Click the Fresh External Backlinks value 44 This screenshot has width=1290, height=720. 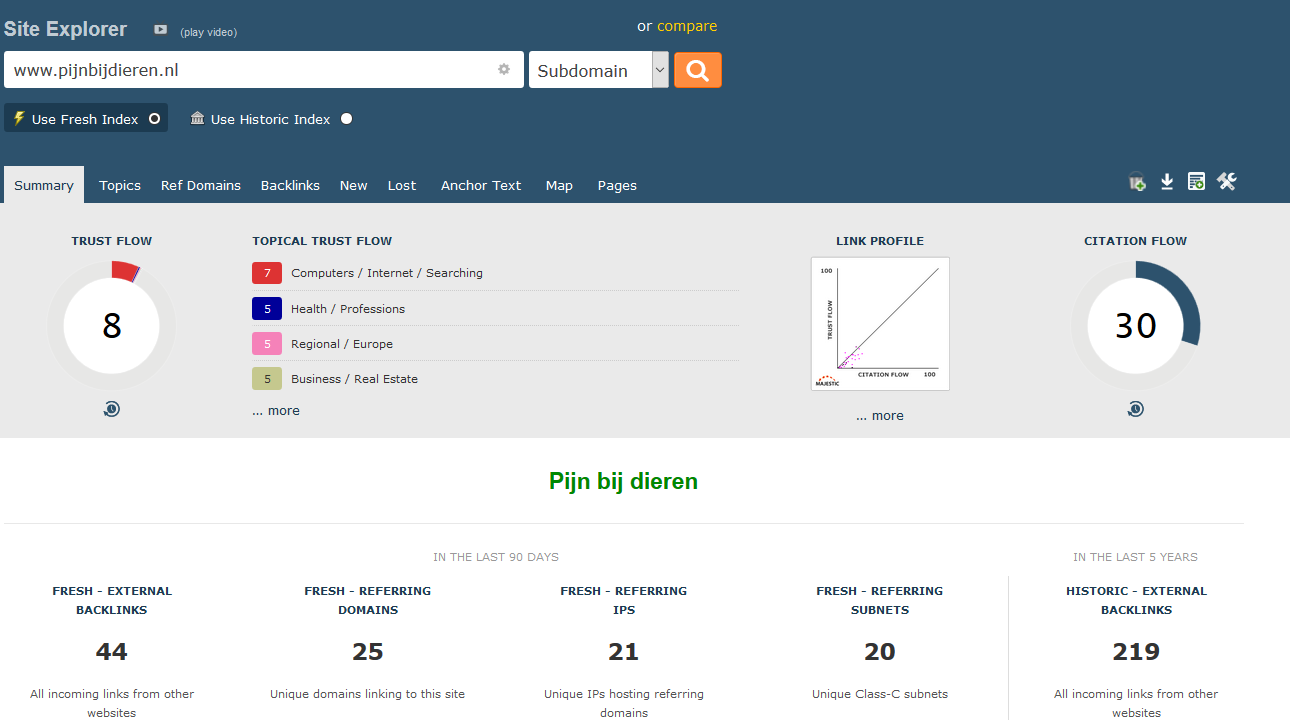[x=112, y=652]
